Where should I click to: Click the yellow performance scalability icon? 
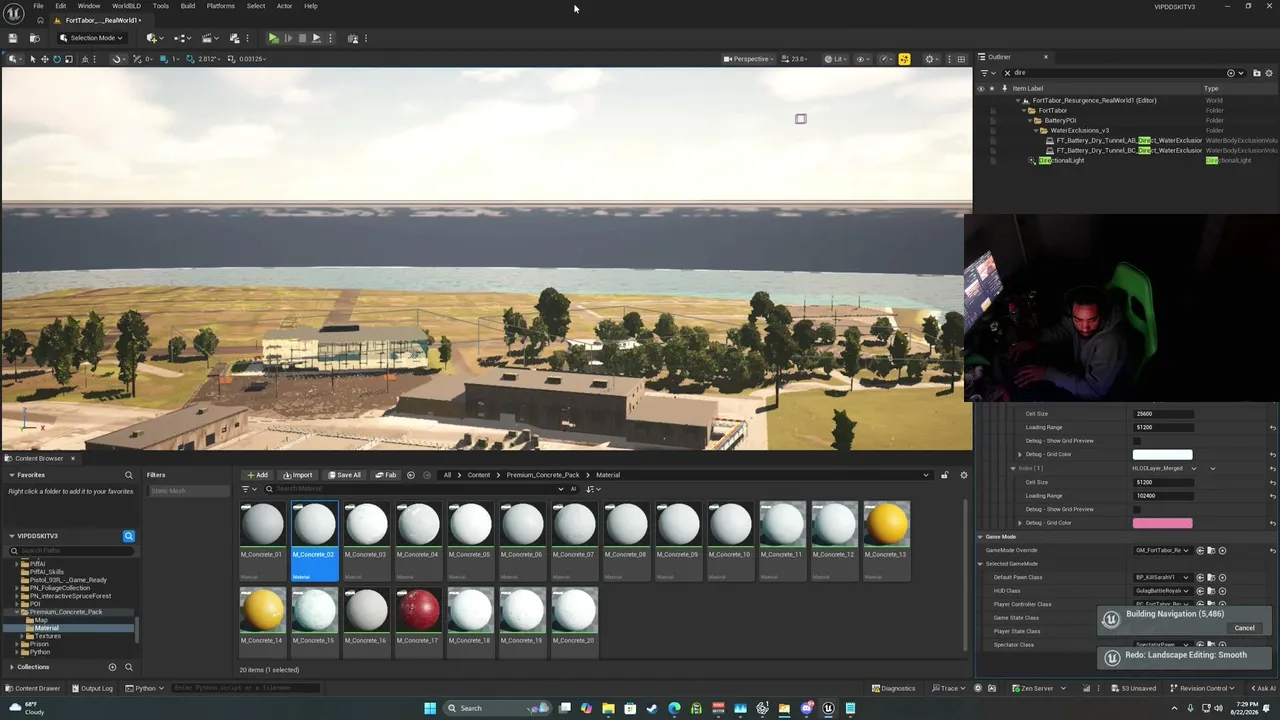pyautogui.click(x=904, y=59)
